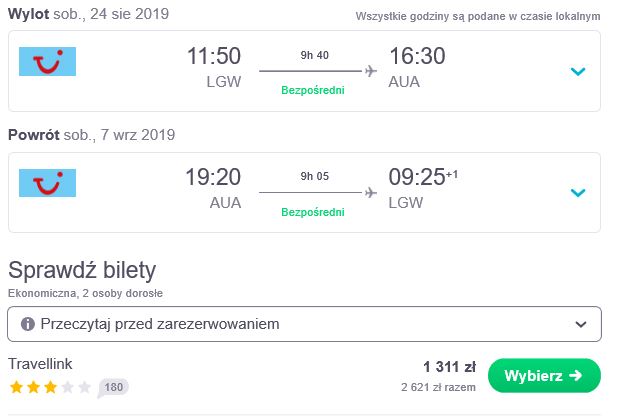
Task: Expand the Przeczytaj przed zarezerwowaniem dropdown arrow
Action: click(x=580, y=325)
